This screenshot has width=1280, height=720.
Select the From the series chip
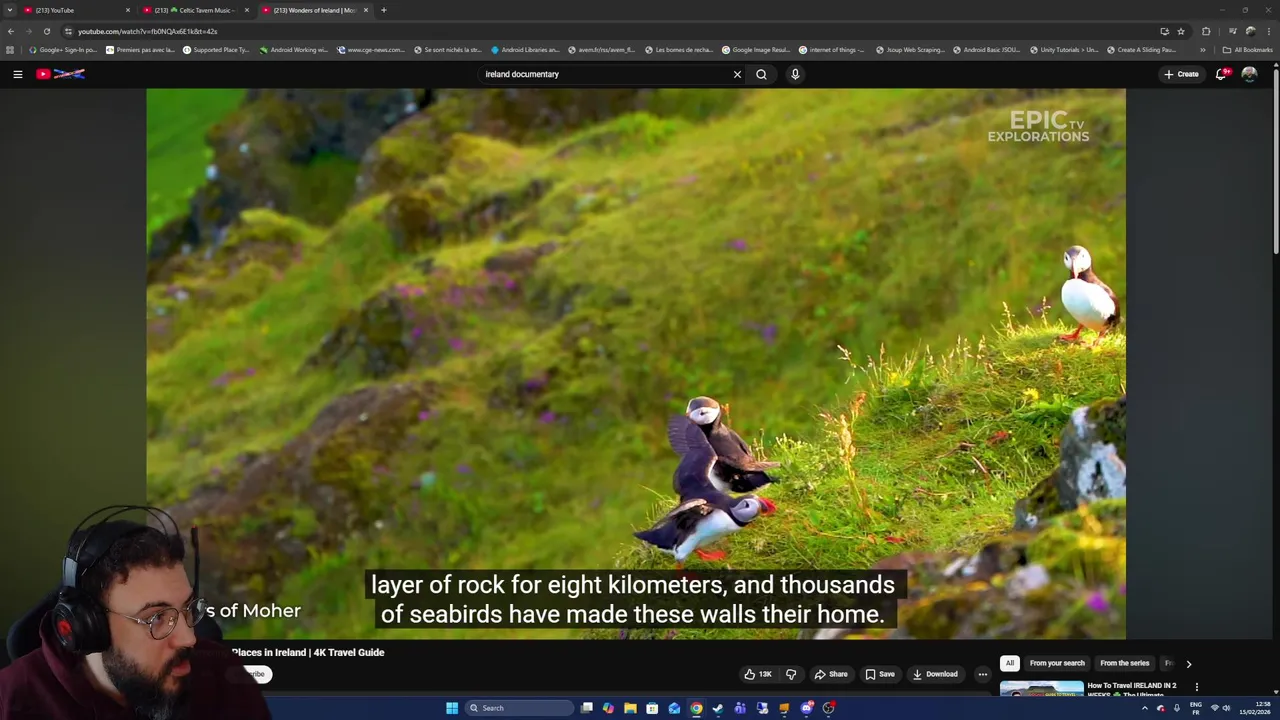click(1125, 663)
